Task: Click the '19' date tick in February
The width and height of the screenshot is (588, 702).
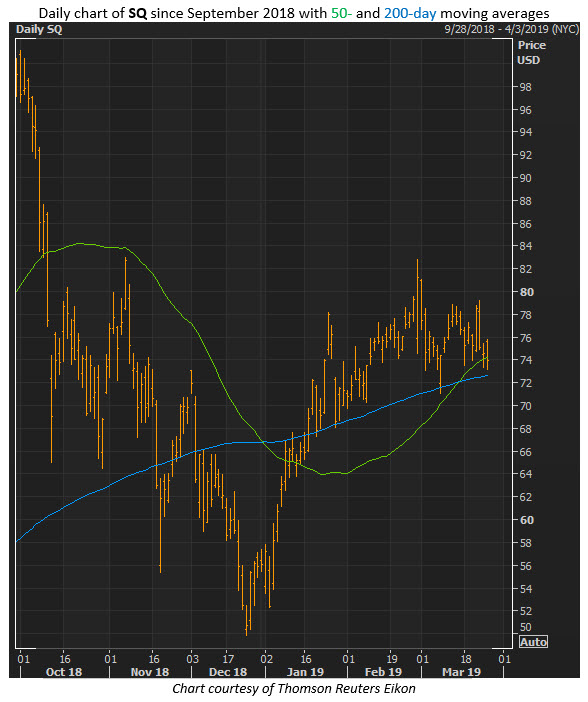Action: pos(392,659)
